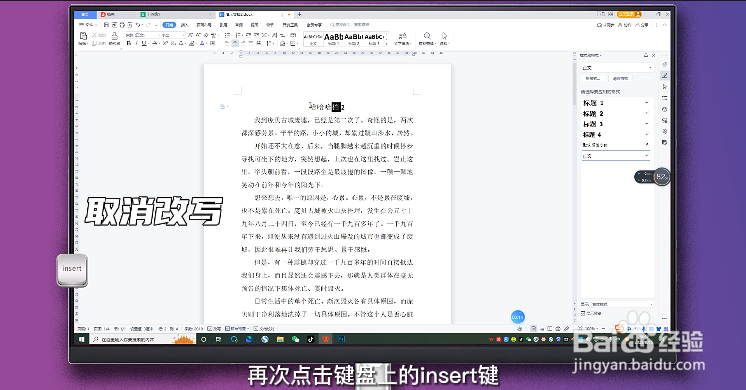Click the text highlight color icon

tap(192, 43)
